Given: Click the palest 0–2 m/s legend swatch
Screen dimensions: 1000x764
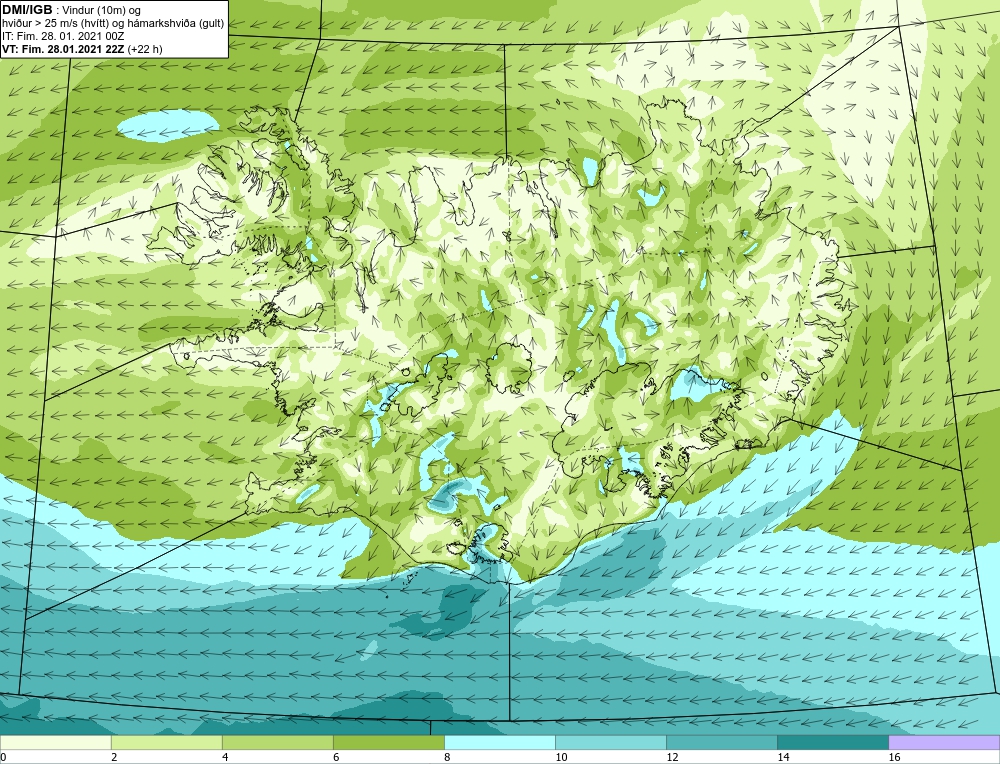Looking at the screenshot, I should (55, 742).
